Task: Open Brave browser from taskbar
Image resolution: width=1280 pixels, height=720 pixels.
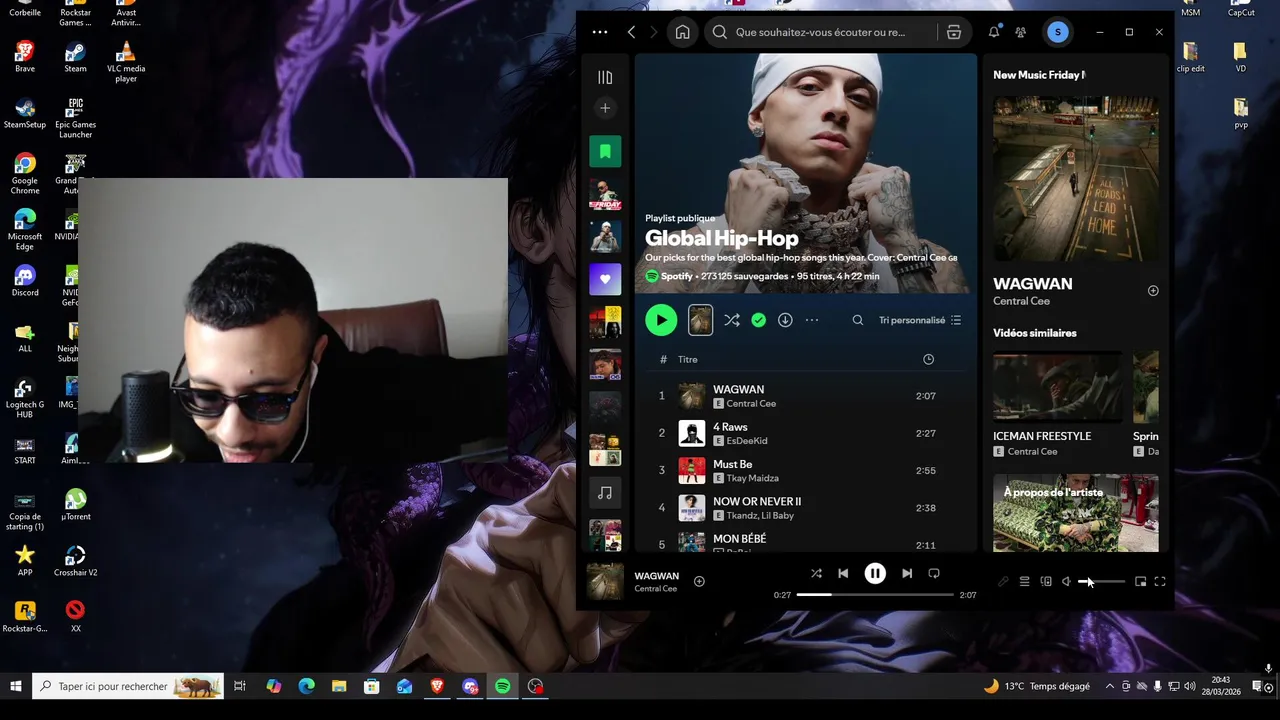Action: [x=437, y=686]
